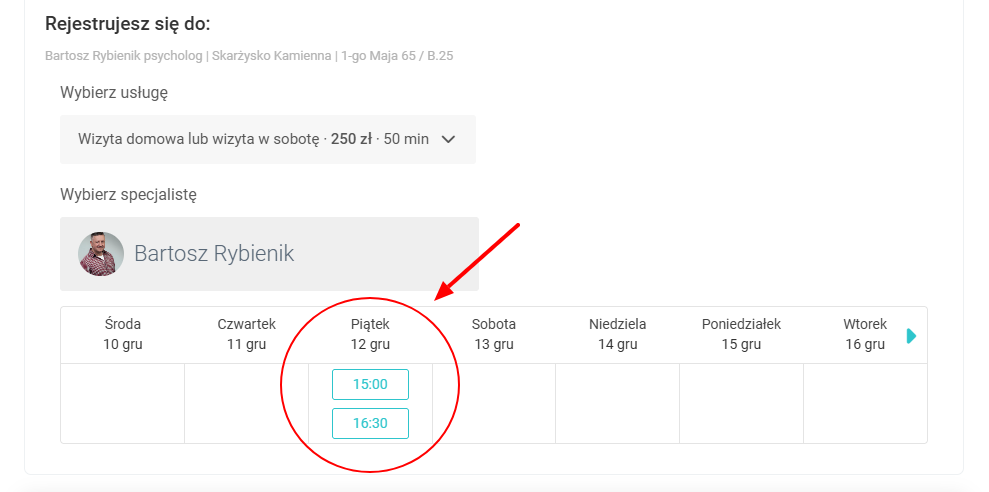The image size is (989, 492).
Task: Click the empty slot cell under Sobota
Action: [x=494, y=403]
